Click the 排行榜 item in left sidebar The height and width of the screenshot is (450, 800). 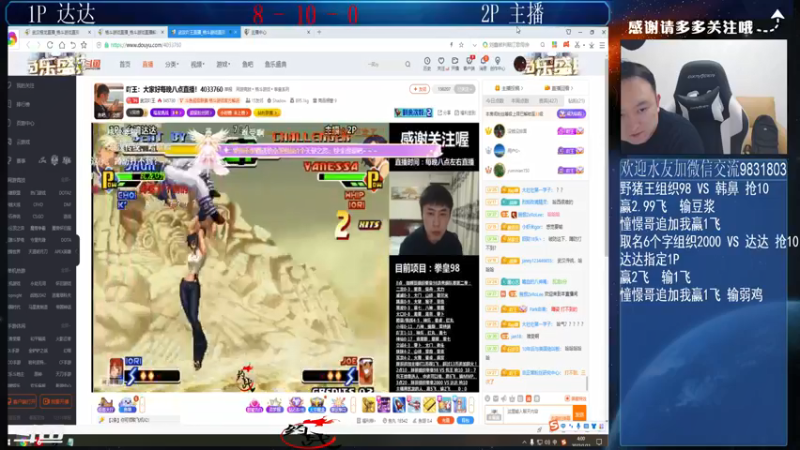tap(24, 105)
